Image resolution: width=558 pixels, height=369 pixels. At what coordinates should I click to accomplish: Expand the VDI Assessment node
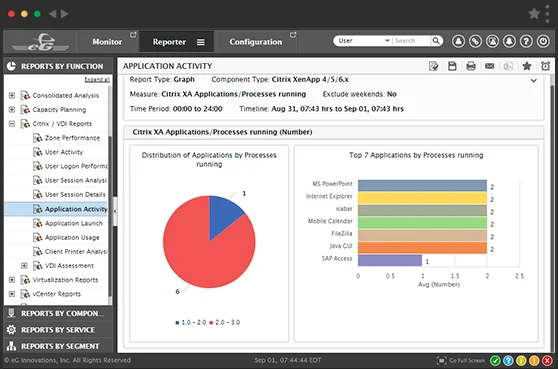click(24, 266)
